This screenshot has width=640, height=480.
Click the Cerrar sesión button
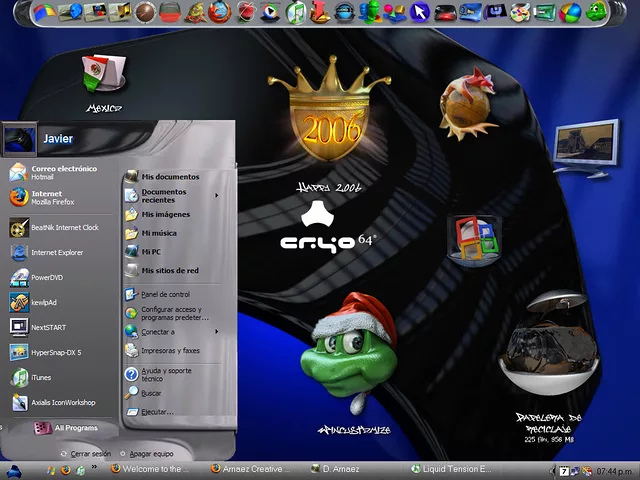[84, 453]
